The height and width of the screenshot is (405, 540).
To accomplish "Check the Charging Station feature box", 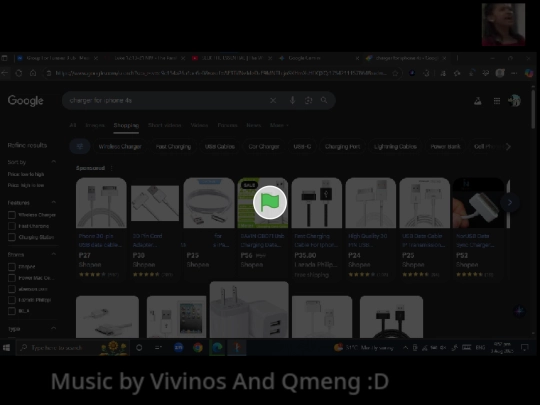I will [12, 237].
